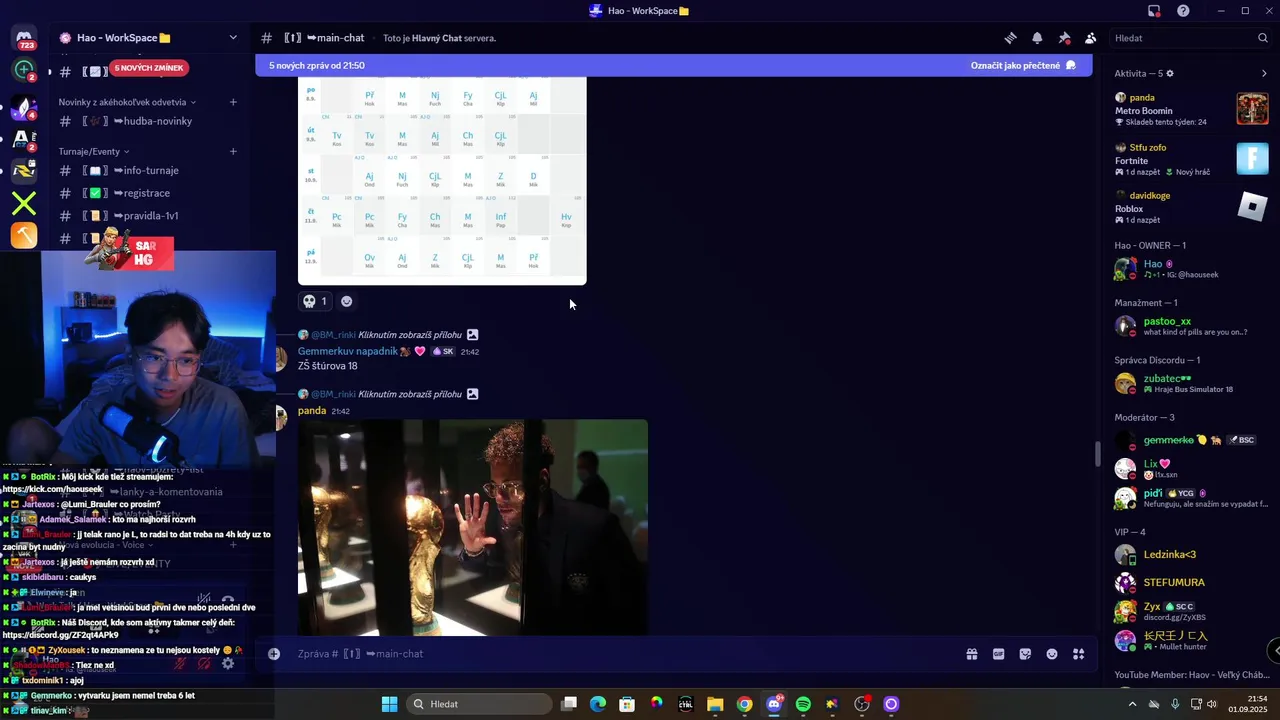The image size is (1280, 720).
Task: Open Spotify from taskbar
Action: (x=803, y=704)
